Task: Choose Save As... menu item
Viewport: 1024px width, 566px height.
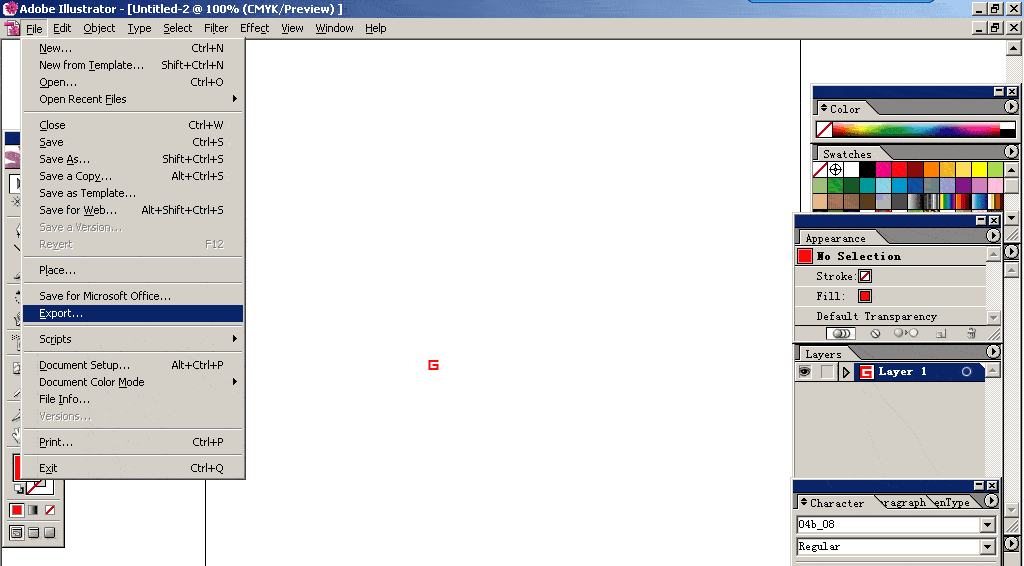Action: click(133, 159)
